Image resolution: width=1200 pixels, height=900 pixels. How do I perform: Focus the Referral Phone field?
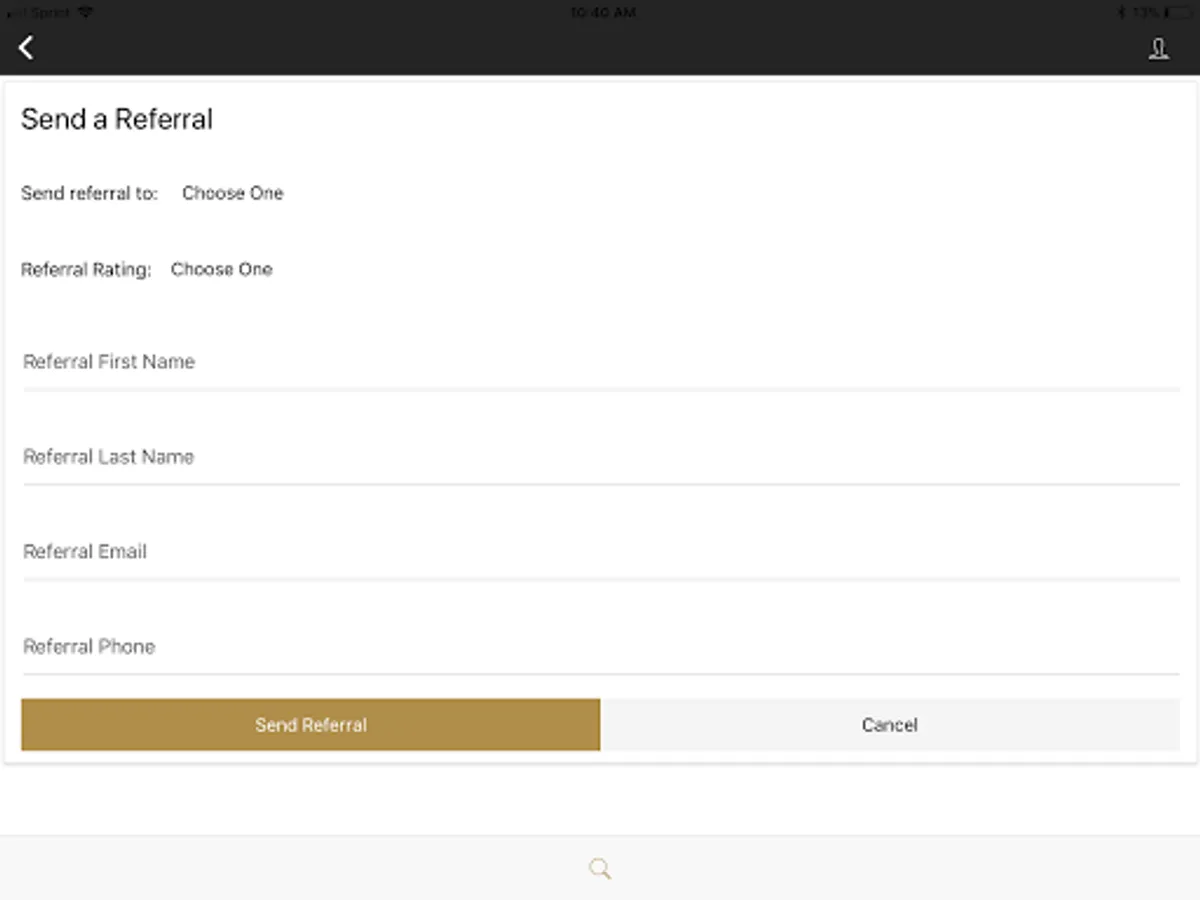(601, 647)
